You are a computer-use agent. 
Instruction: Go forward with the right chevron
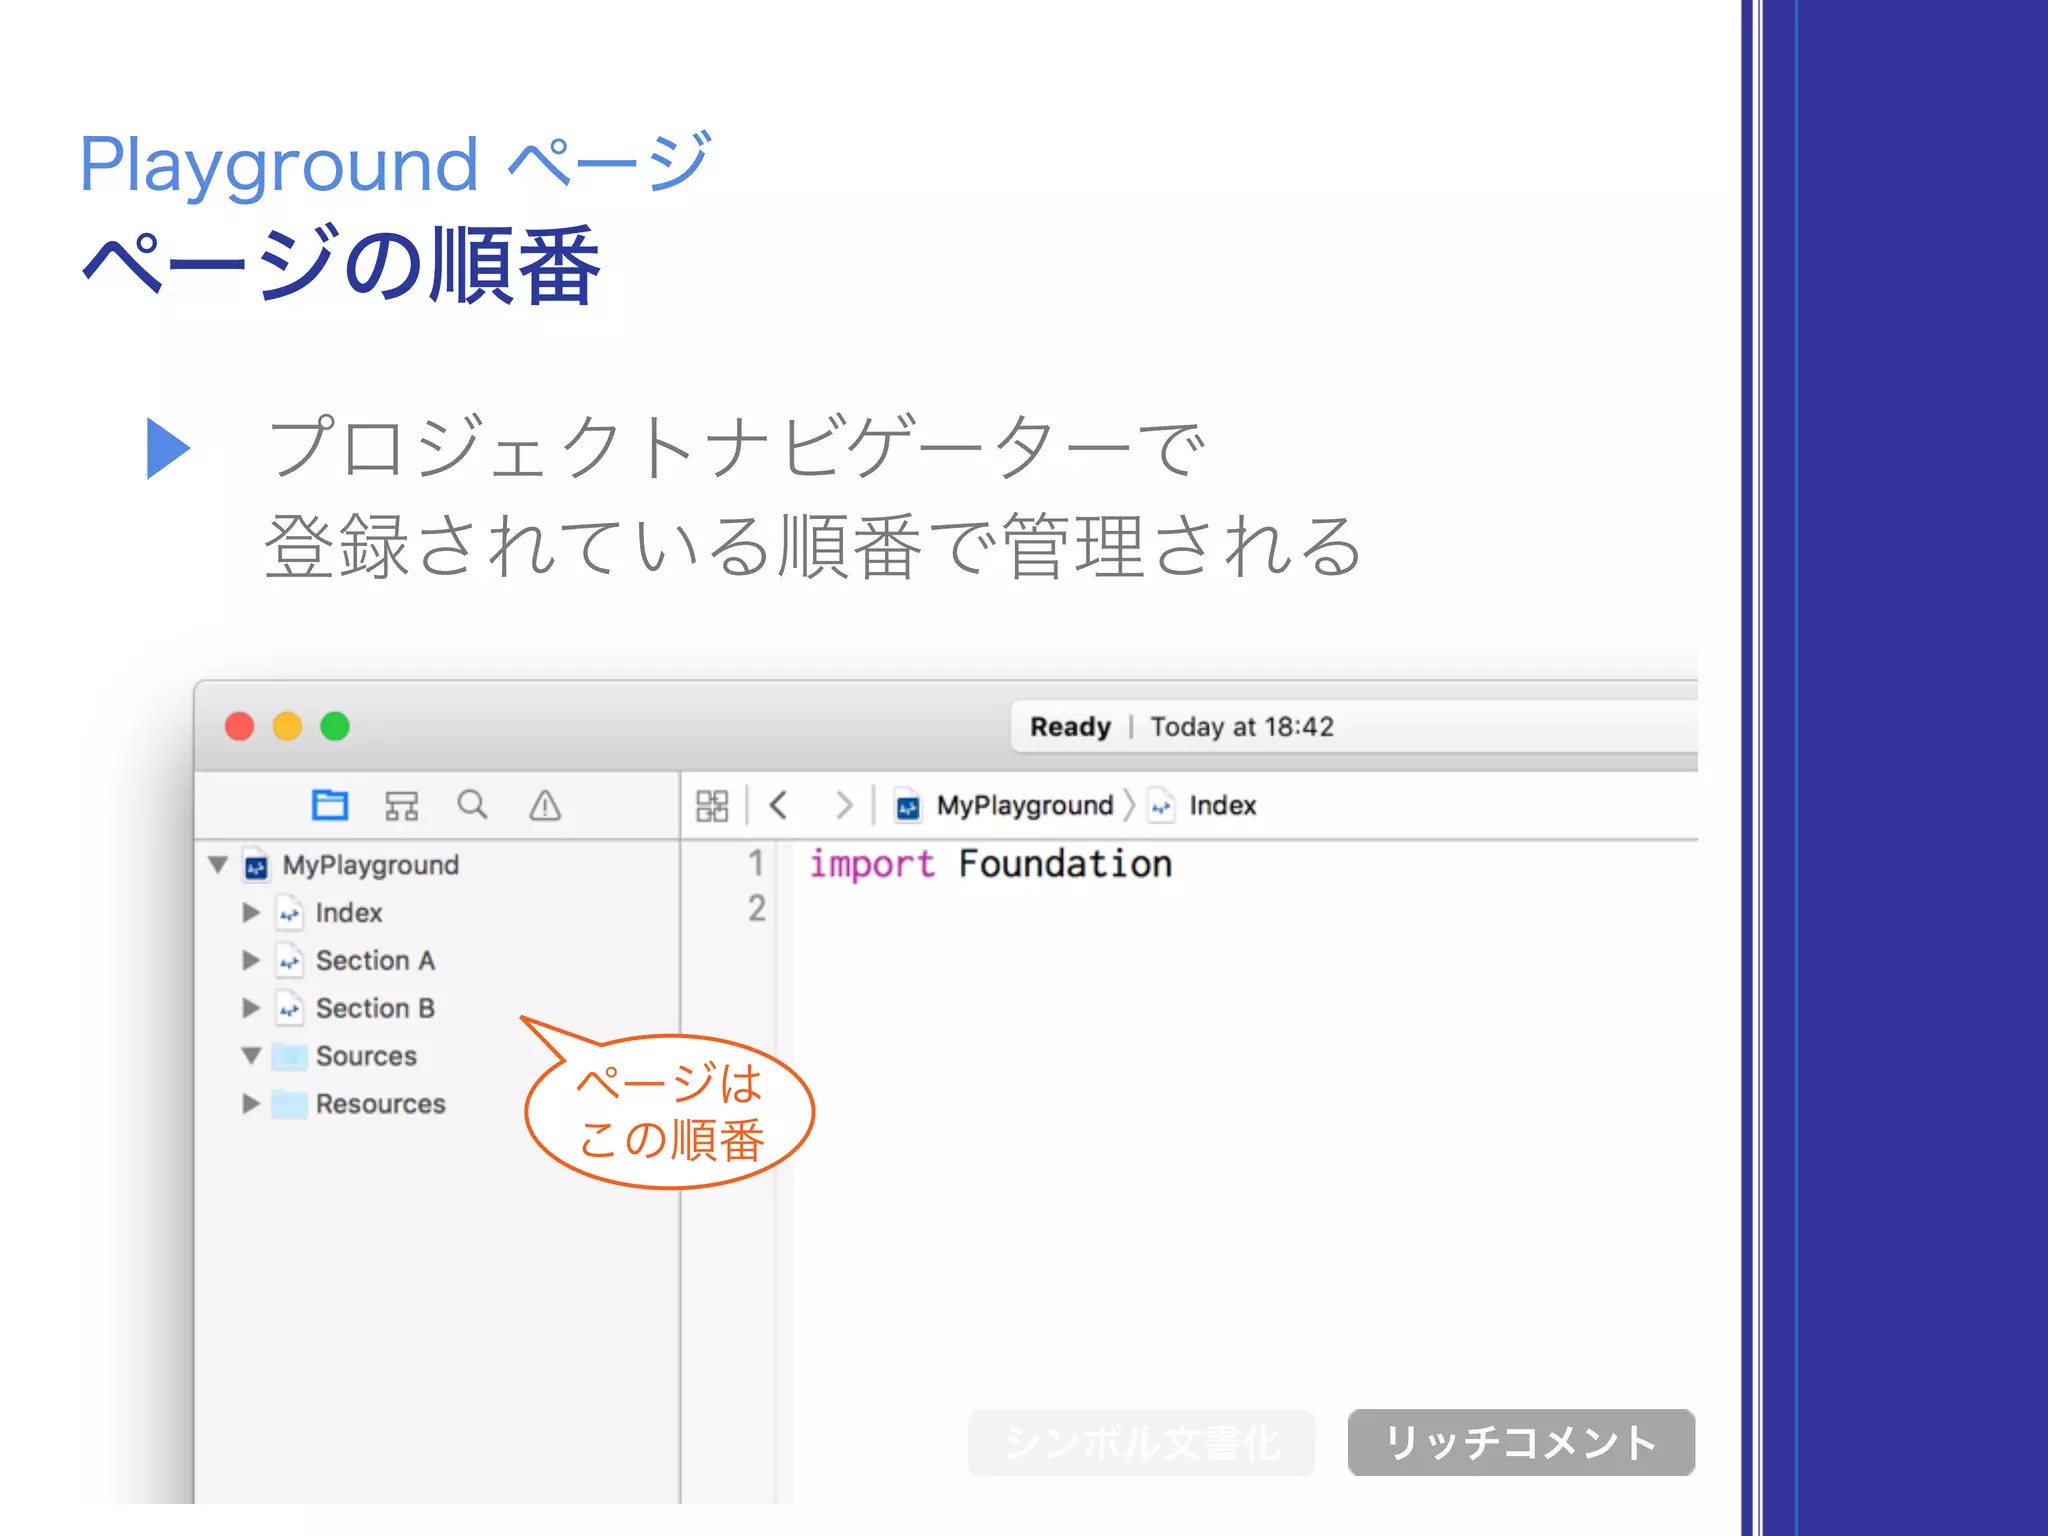(x=845, y=805)
